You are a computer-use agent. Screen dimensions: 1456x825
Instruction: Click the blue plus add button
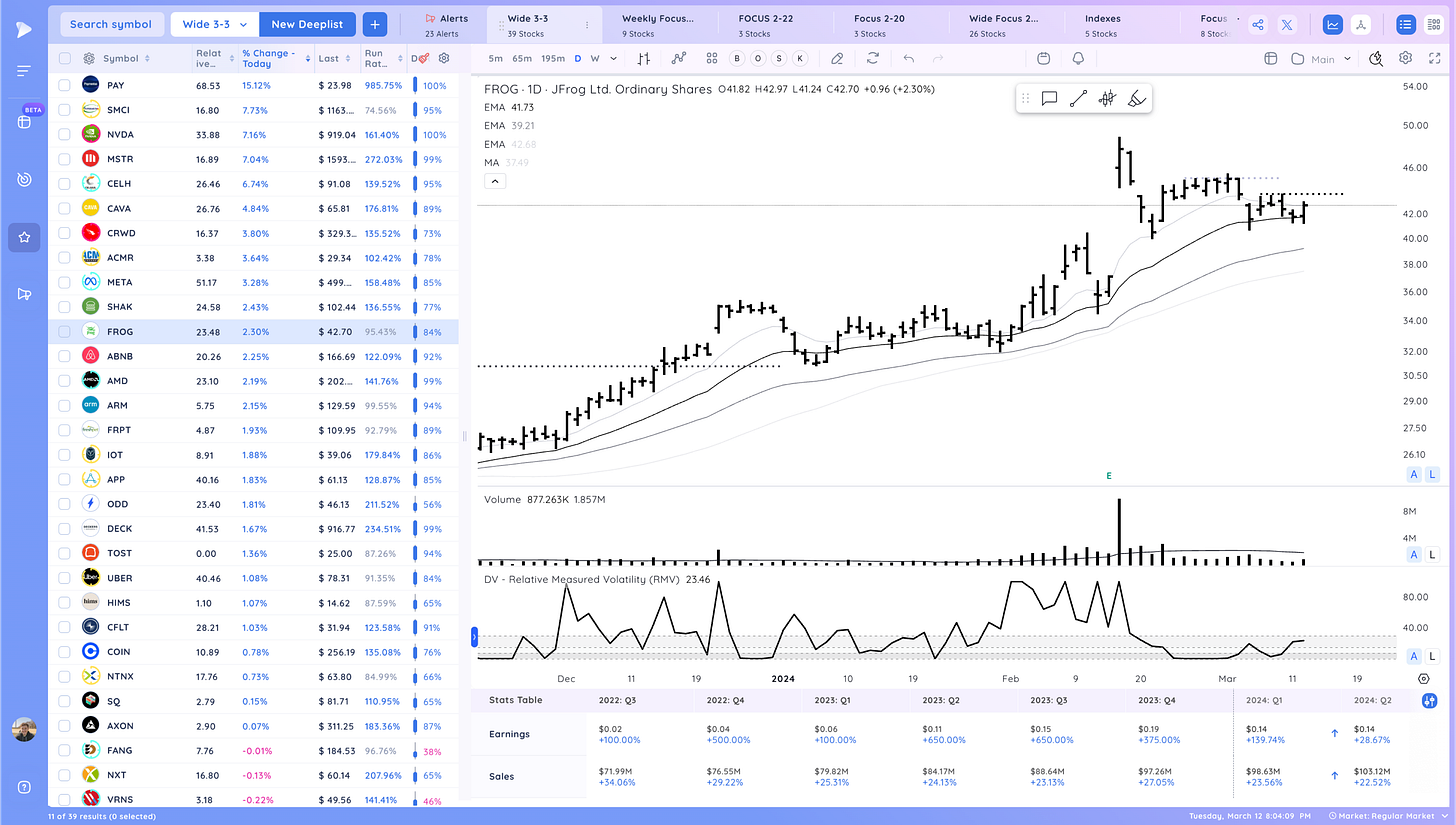click(375, 24)
